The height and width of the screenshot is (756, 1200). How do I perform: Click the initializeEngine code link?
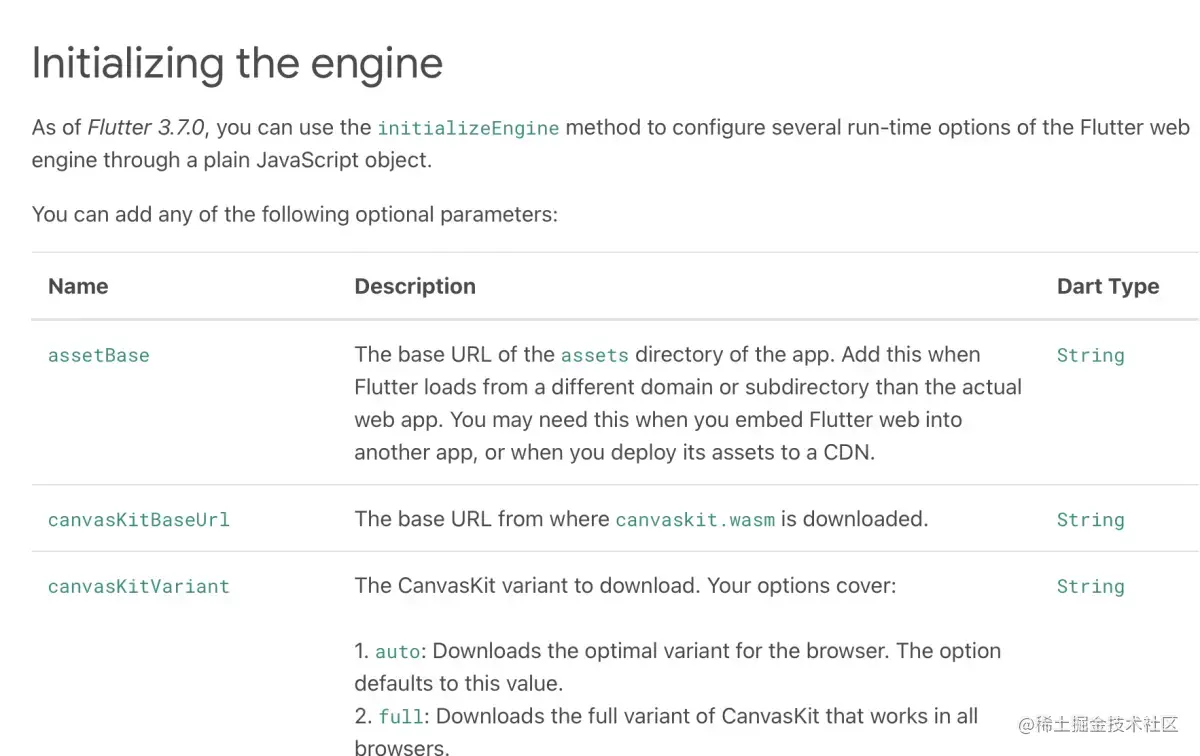coord(467,128)
